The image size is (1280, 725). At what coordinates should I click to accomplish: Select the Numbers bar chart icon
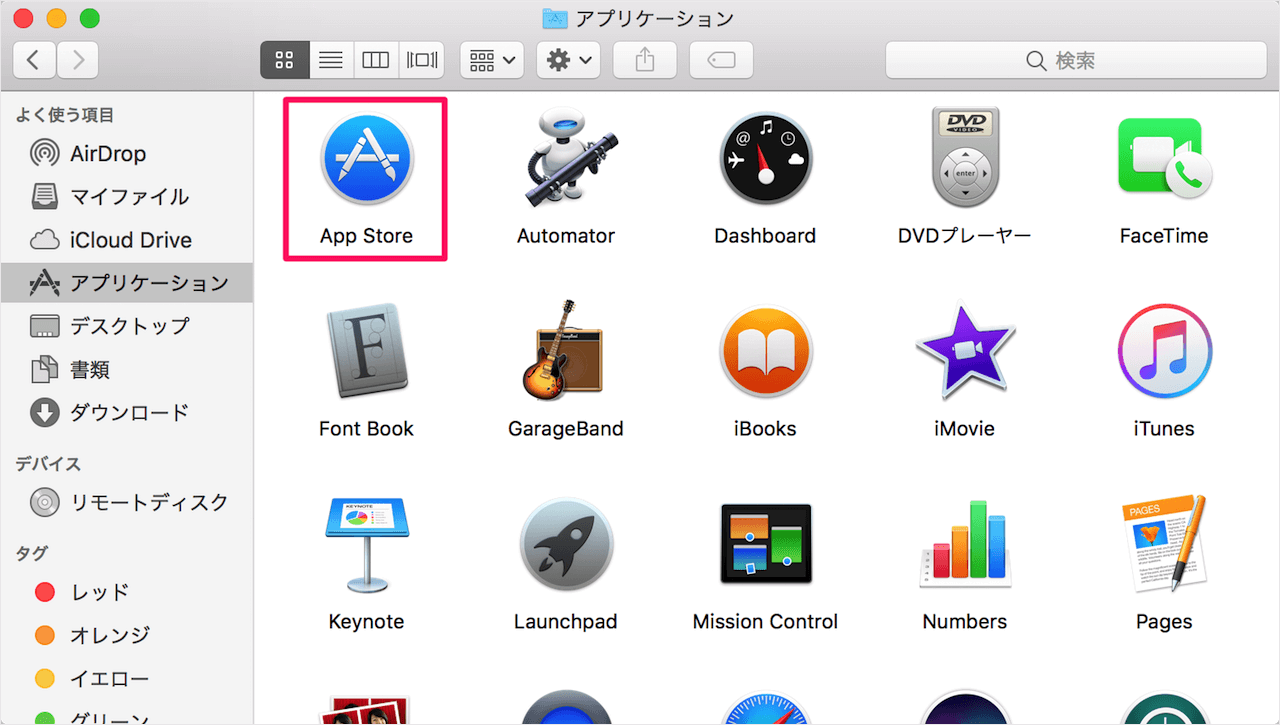point(964,543)
